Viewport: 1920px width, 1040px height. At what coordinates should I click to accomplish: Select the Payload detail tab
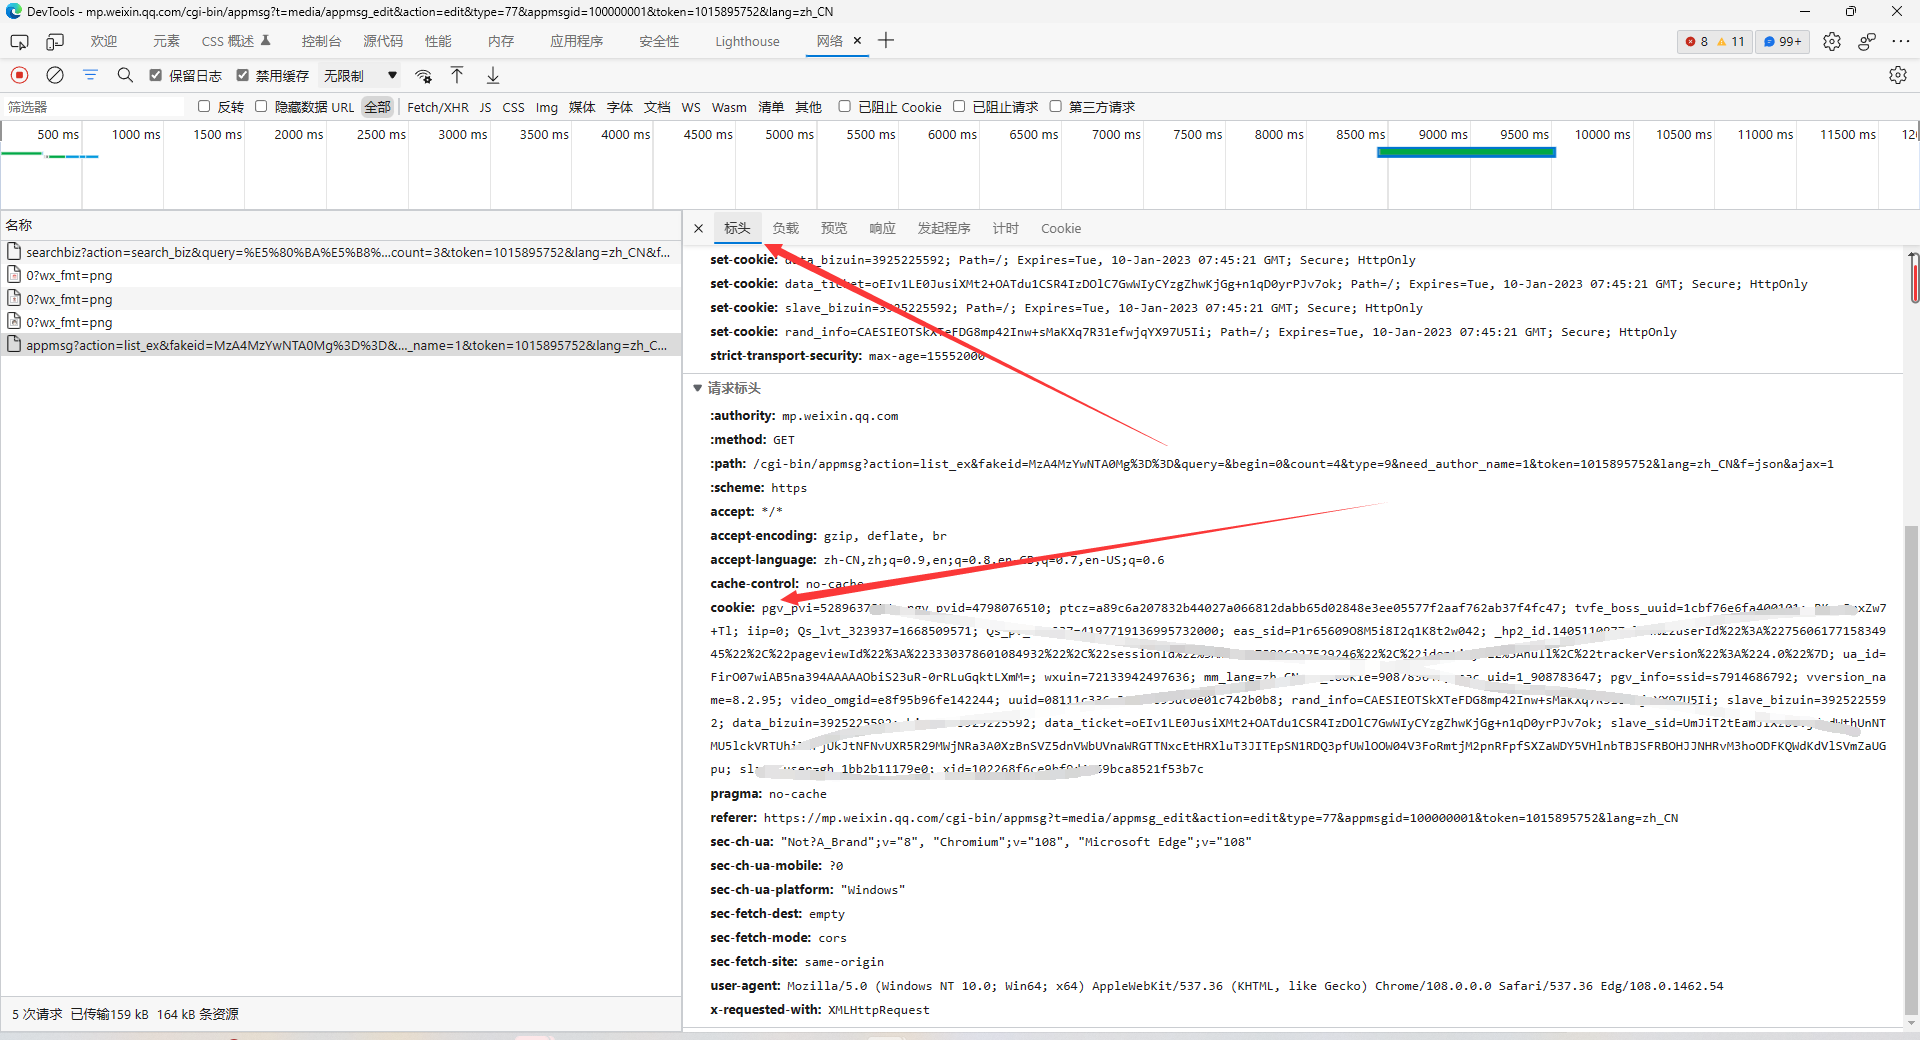coord(785,228)
